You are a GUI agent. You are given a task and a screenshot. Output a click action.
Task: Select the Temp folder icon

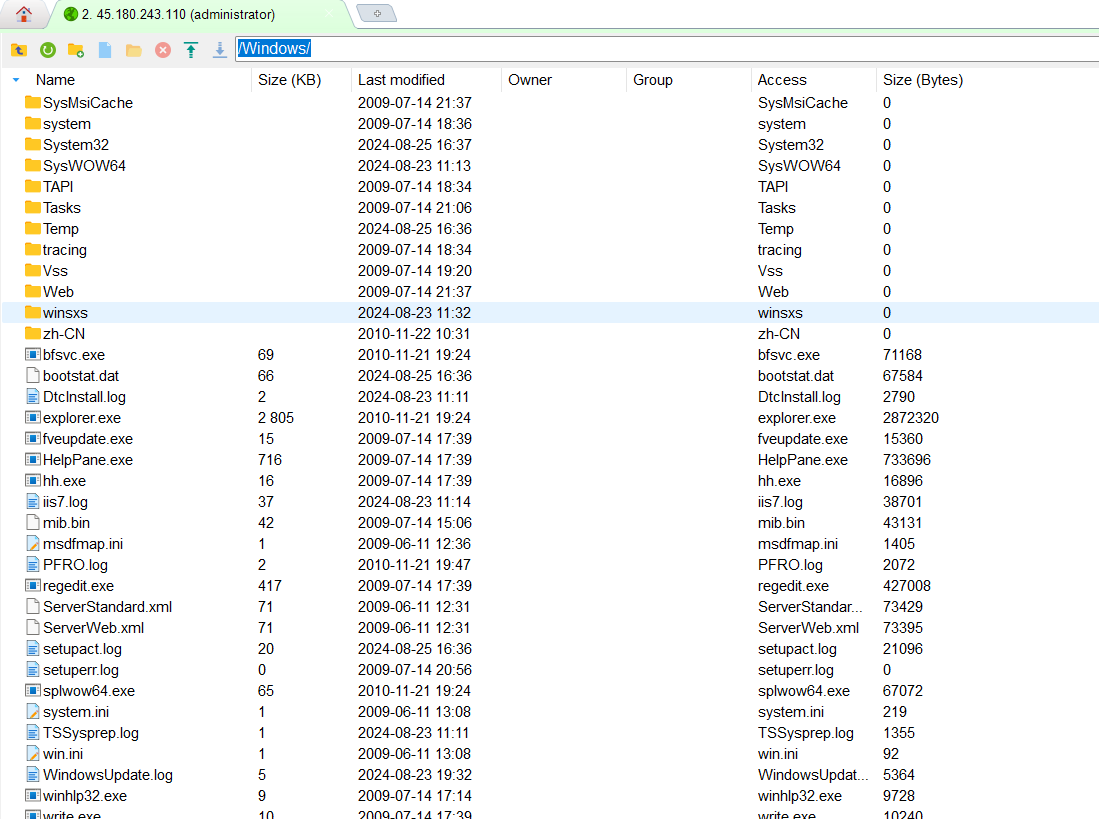(x=32, y=228)
